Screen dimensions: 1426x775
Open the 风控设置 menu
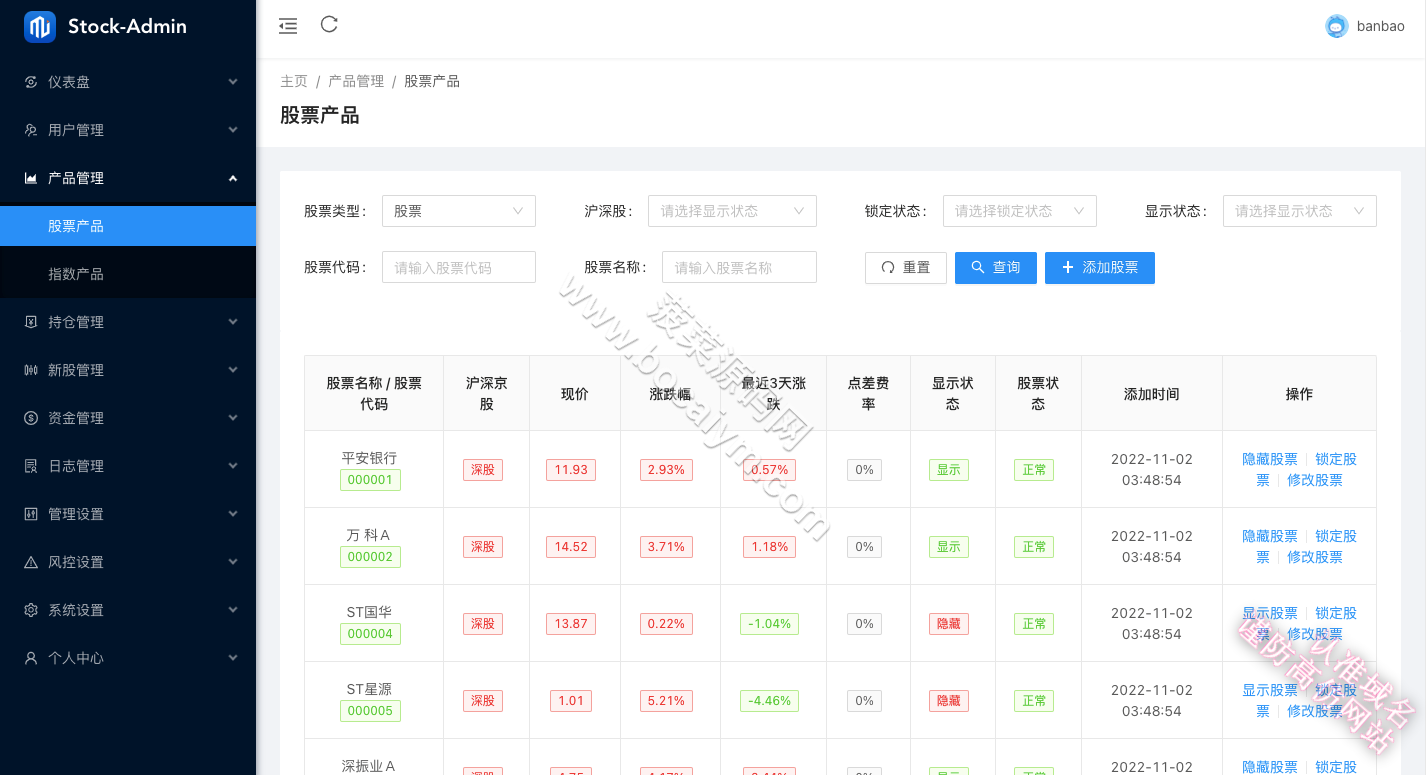click(128, 562)
